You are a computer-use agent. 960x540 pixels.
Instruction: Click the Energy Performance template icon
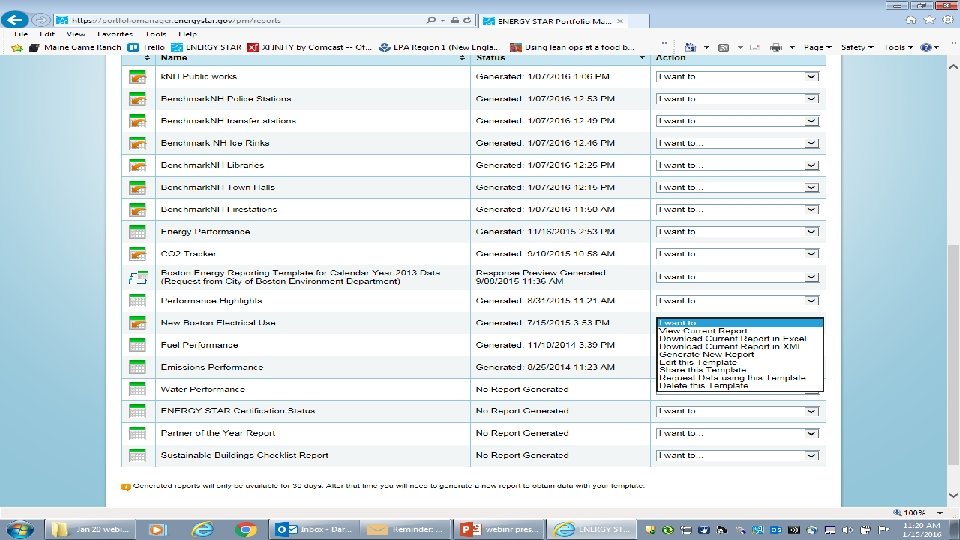tap(137, 231)
